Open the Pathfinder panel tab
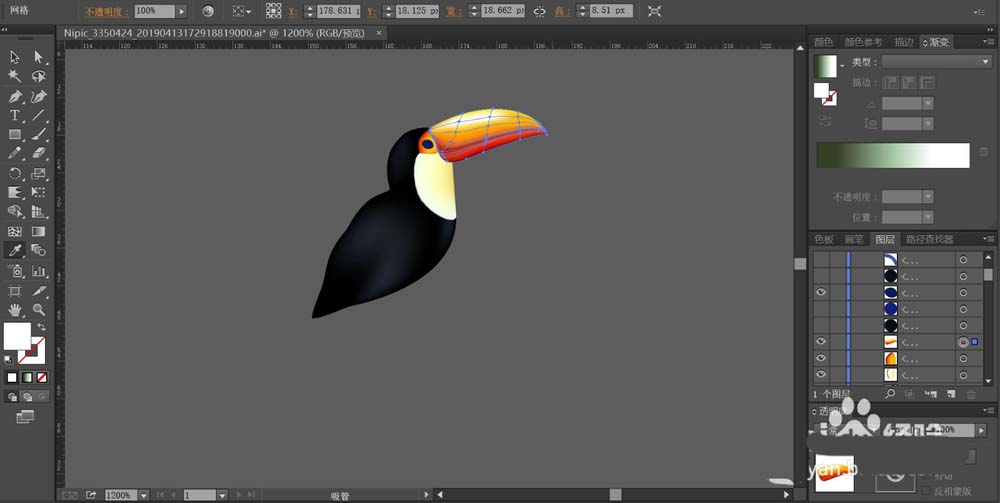 930,239
